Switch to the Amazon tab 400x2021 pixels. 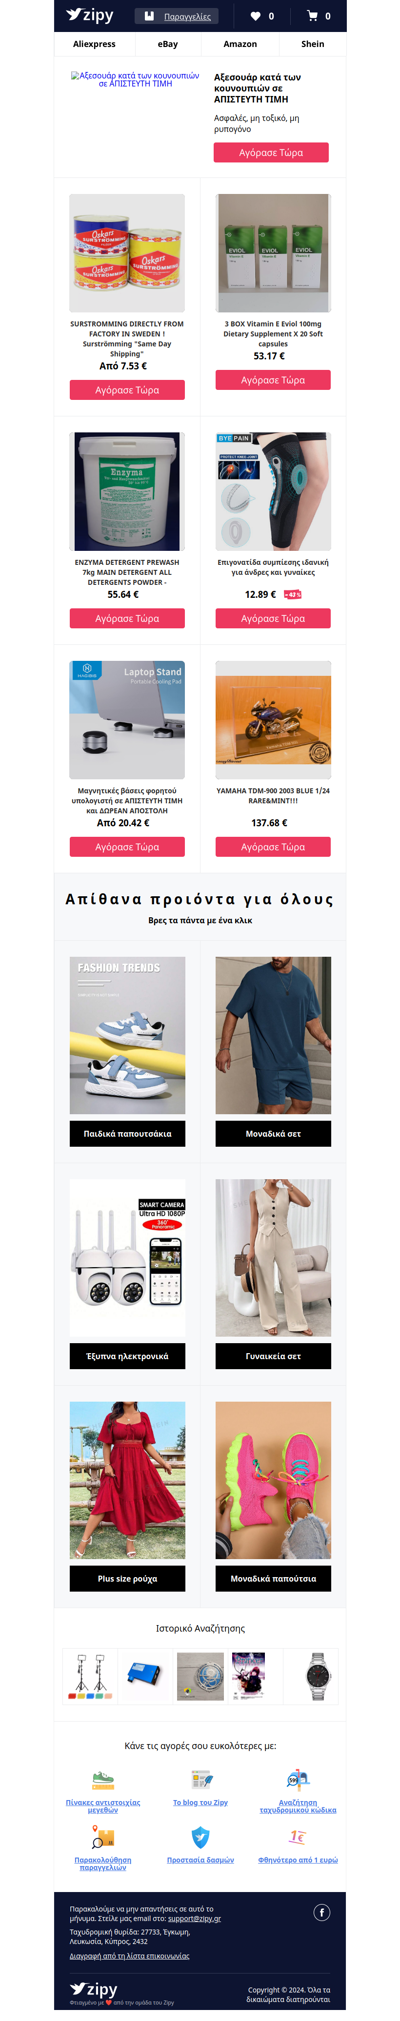coord(240,44)
